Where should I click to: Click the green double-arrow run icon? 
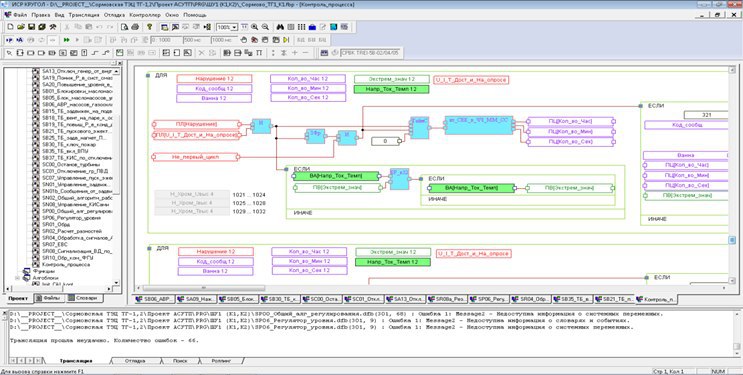click(67, 40)
